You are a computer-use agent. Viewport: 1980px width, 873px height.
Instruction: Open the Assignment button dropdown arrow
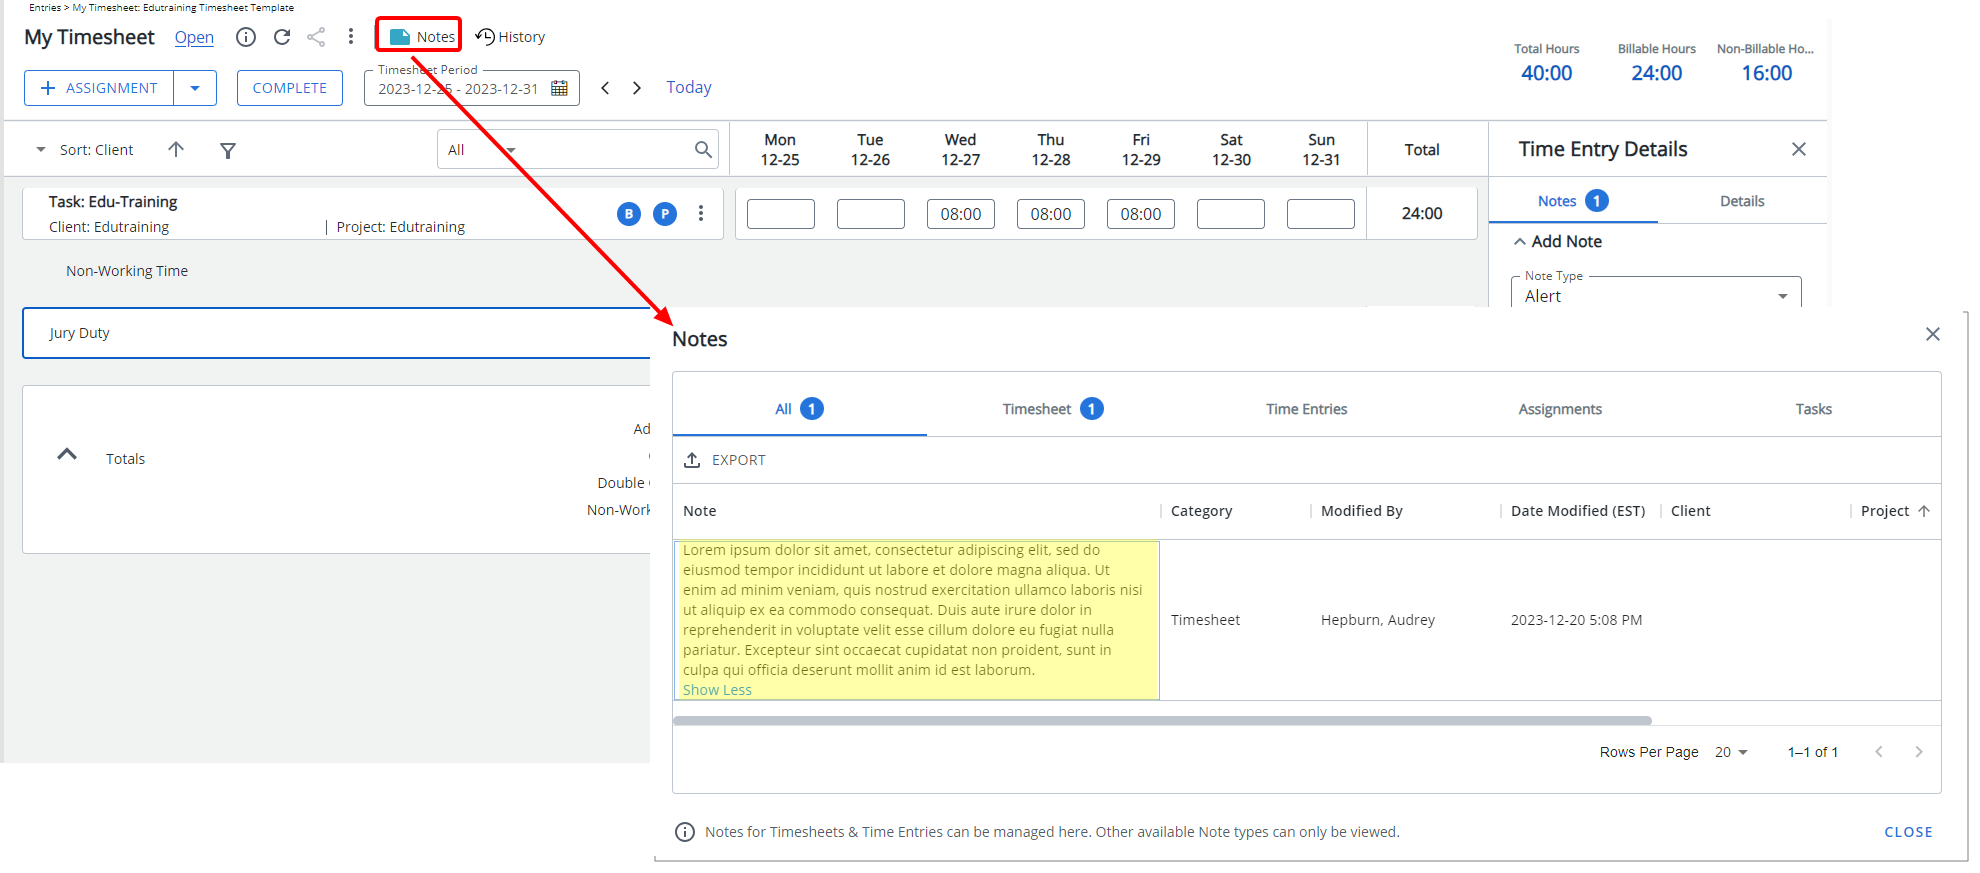coord(195,88)
